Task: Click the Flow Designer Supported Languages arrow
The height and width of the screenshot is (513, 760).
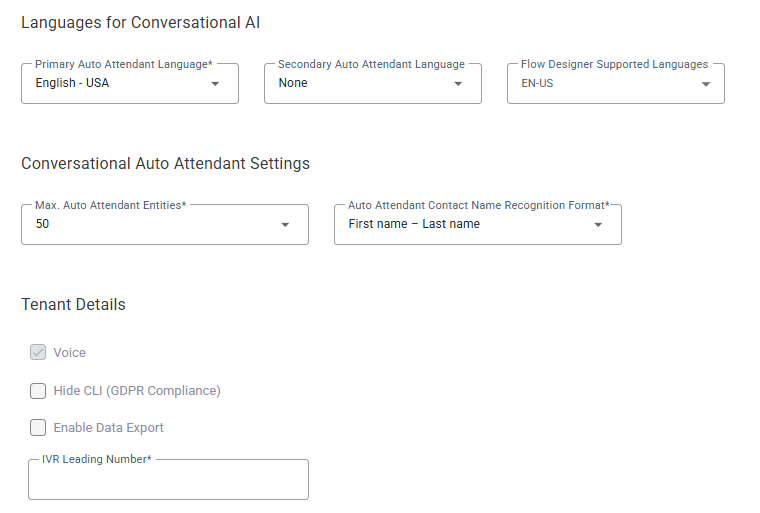Action: (x=706, y=85)
